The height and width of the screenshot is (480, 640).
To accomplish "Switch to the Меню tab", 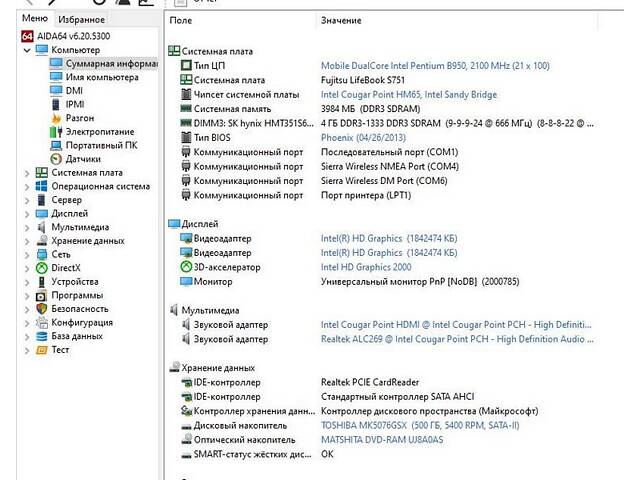I will pyautogui.click(x=35, y=18).
